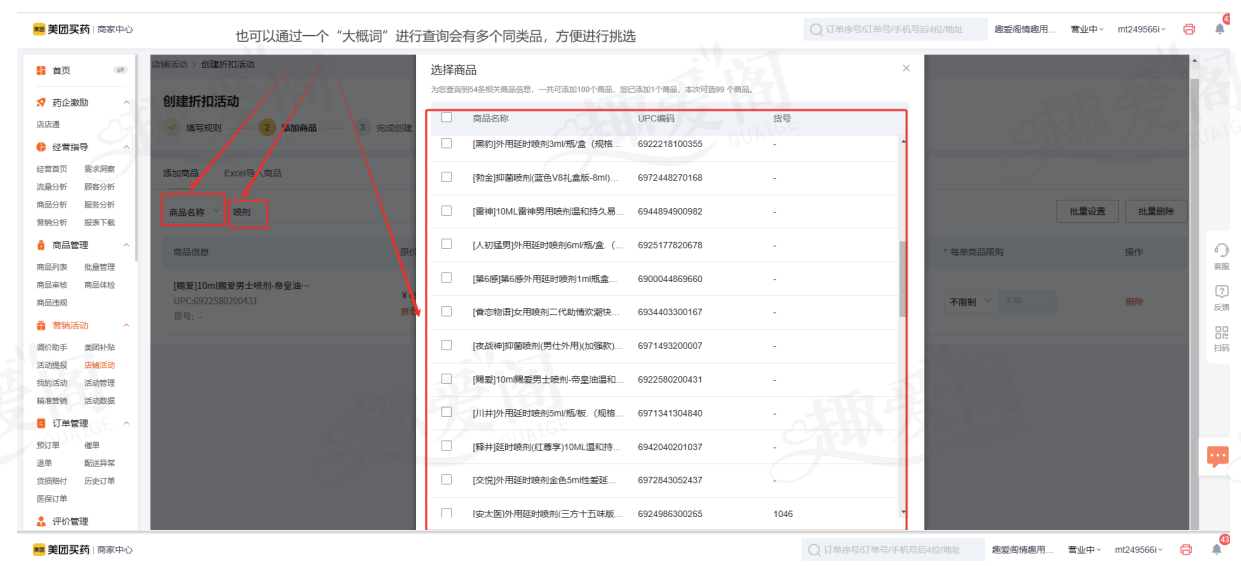The height and width of the screenshot is (566, 1241).
Task: Expand the 营业中 store status dropdown
Action: [x=1084, y=29]
